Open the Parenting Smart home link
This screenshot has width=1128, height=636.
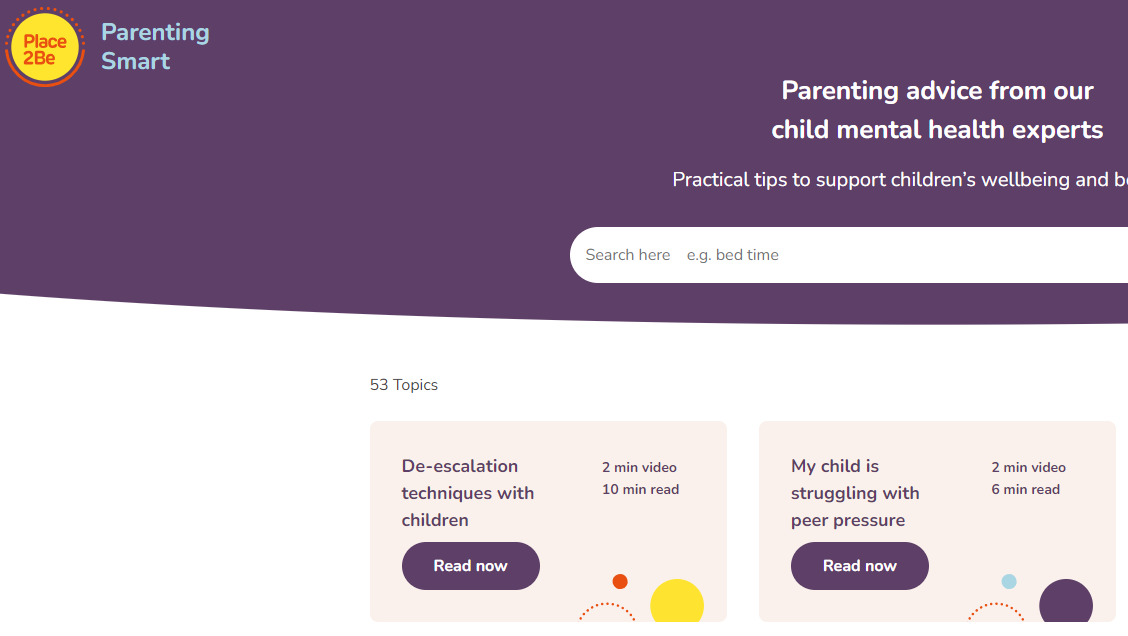(x=155, y=47)
